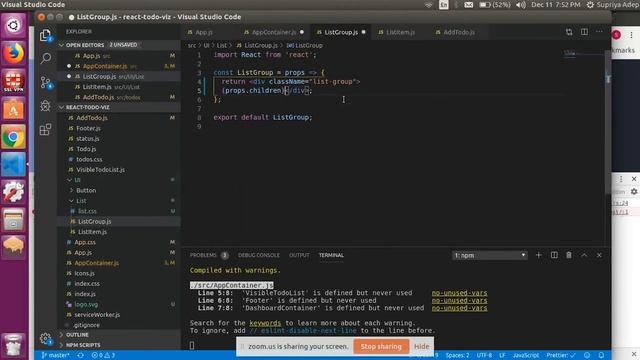This screenshot has height=360, width=640.
Task: Open the OUTPUT panel tab
Action: [x=299, y=255]
